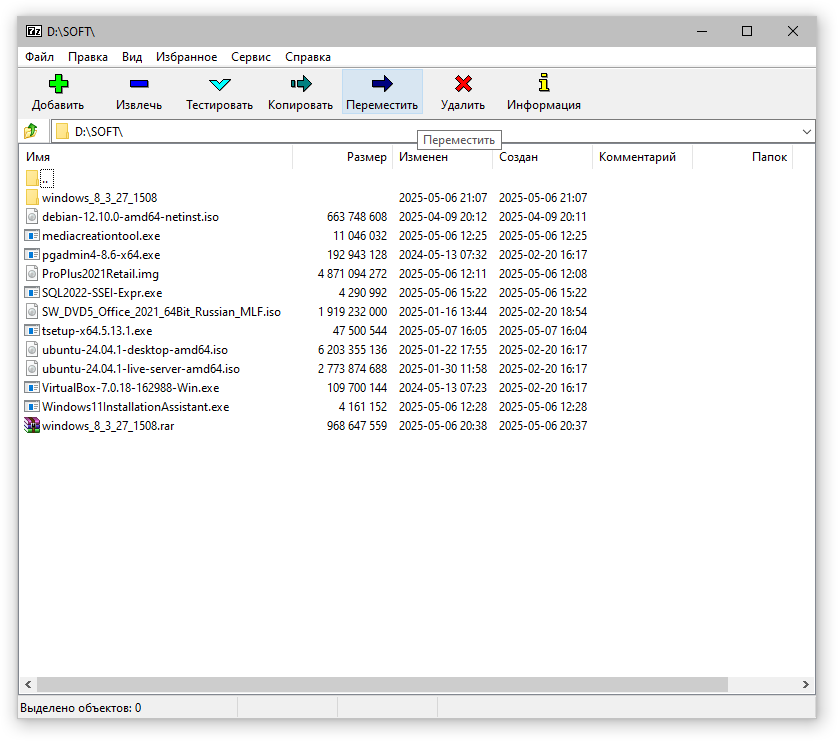838x741 pixels.
Task: Sort by the Папок column header
Action: pos(742,157)
